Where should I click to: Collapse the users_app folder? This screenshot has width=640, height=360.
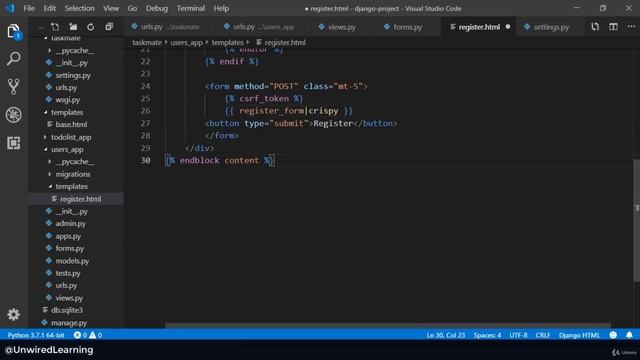coord(67,149)
